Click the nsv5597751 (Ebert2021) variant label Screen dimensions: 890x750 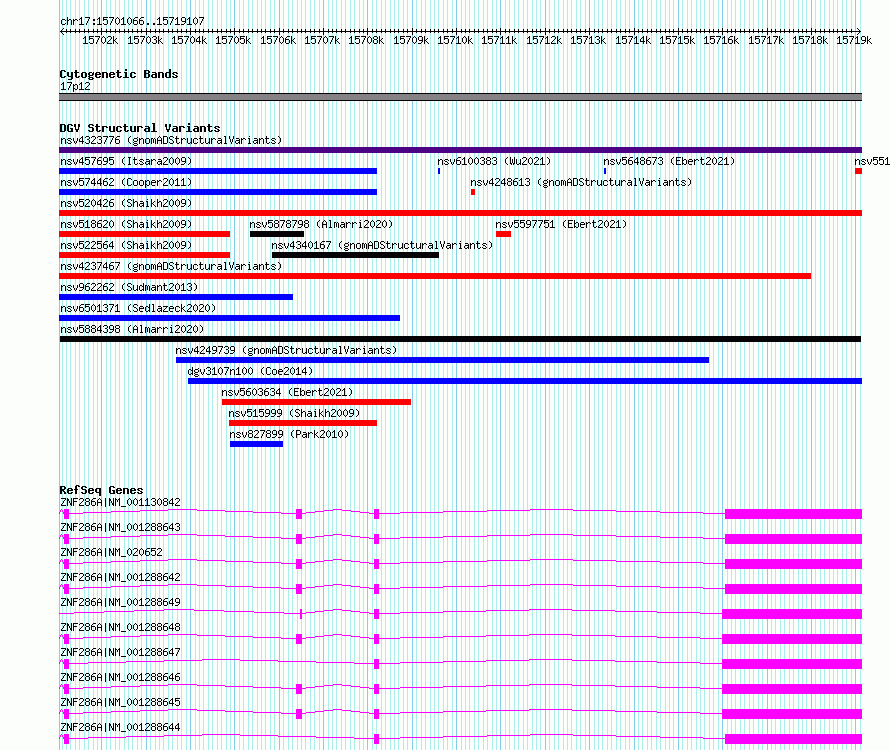coord(561,224)
